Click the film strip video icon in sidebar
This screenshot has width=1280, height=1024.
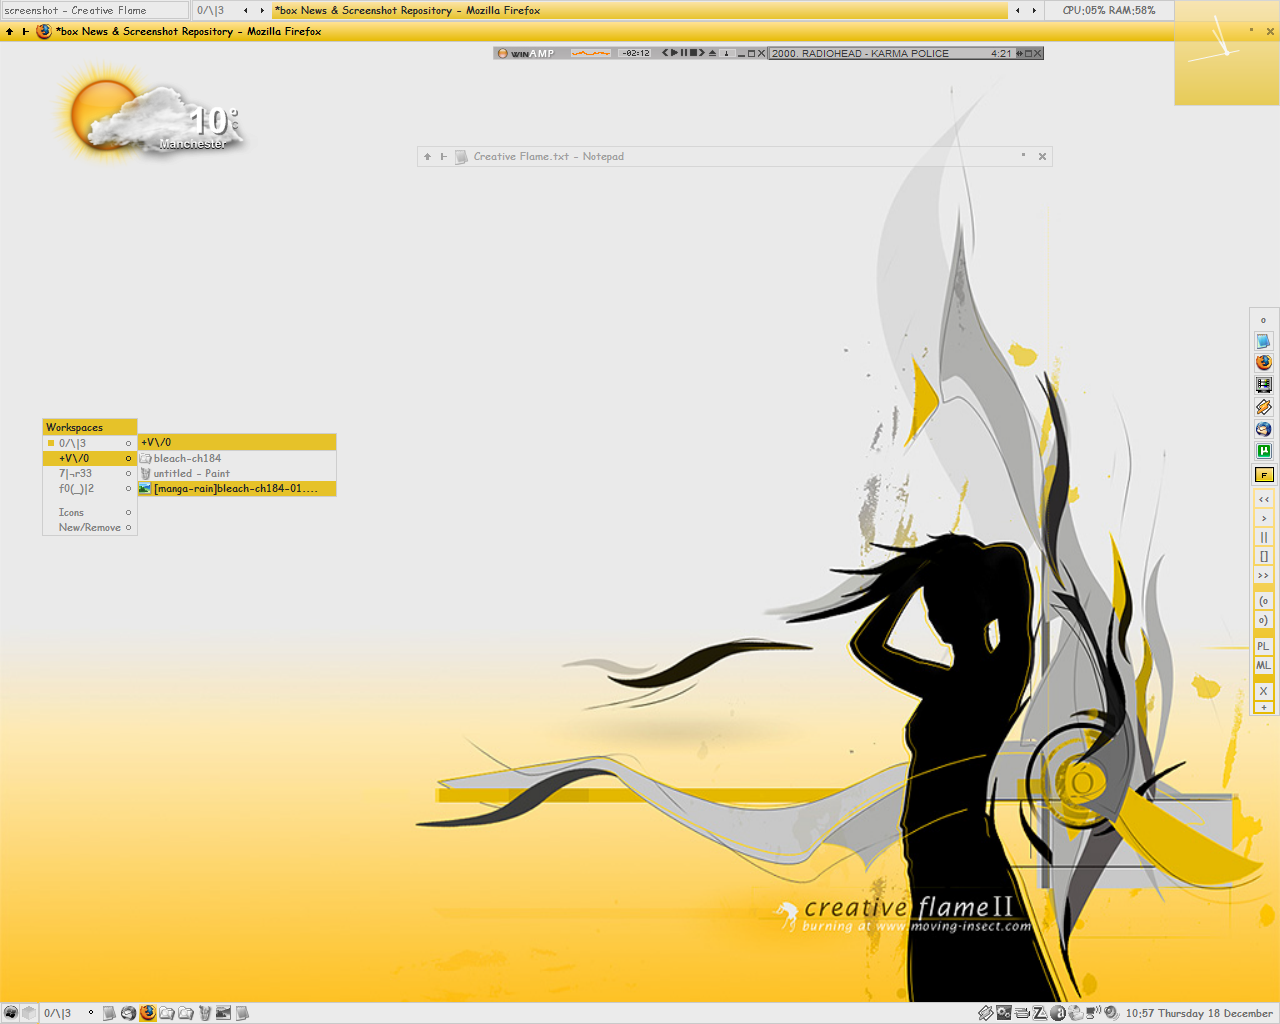click(1264, 385)
